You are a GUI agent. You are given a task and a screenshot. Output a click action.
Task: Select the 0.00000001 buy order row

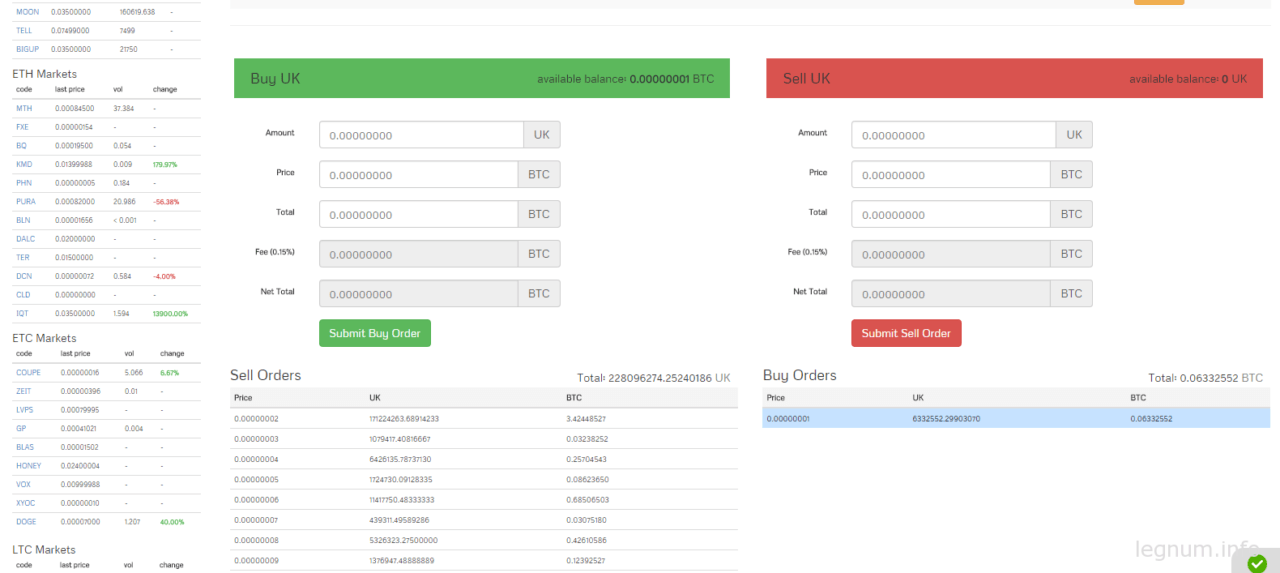[1016, 418]
